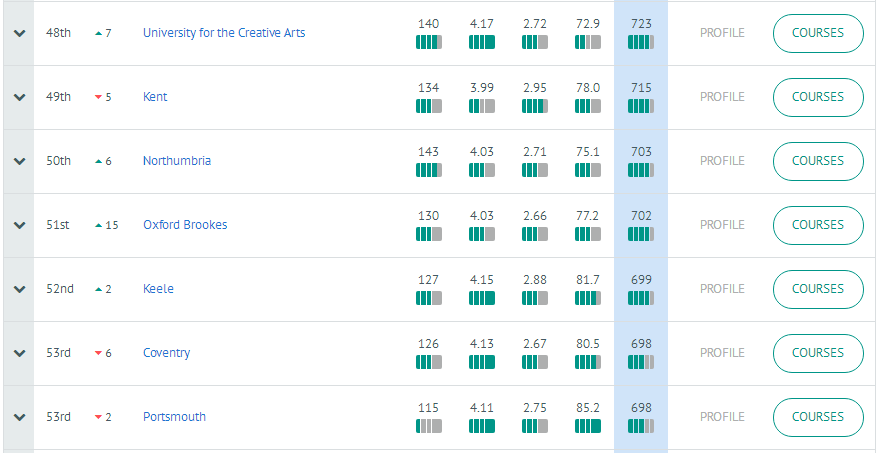880x453 pixels.
Task: Open the Northumbria profile
Action: pos(722,161)
